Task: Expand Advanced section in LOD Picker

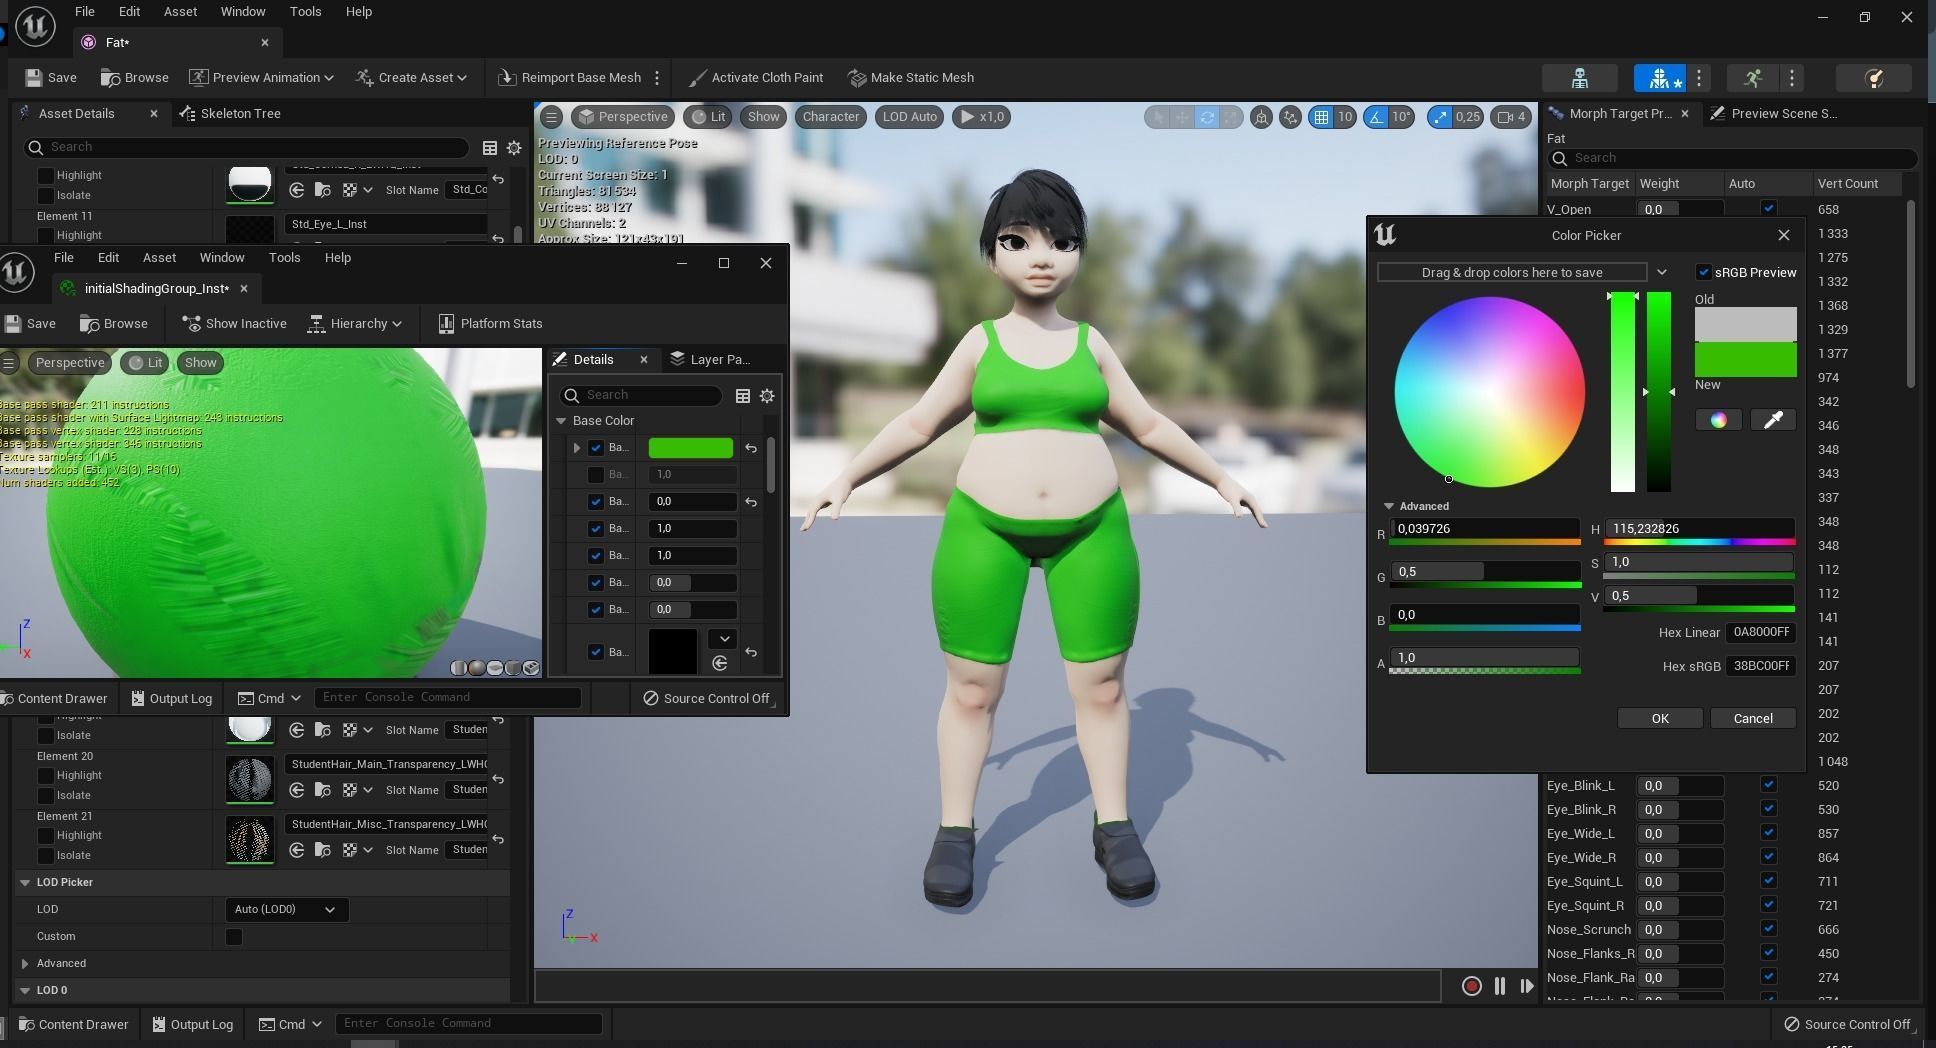Action: click(25, 963)
